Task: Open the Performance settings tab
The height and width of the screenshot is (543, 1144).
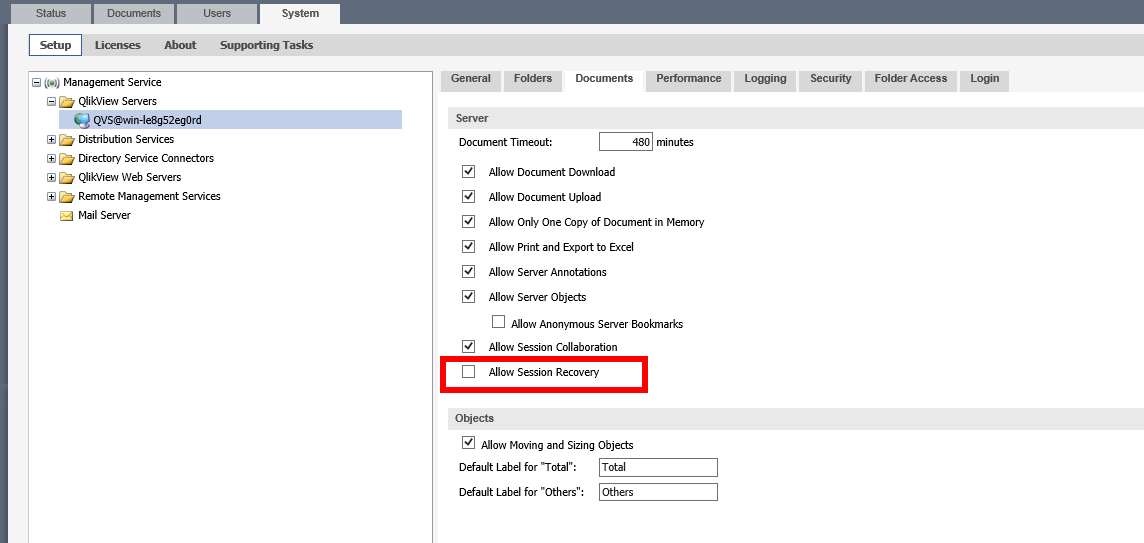Action: click(689, 79)
